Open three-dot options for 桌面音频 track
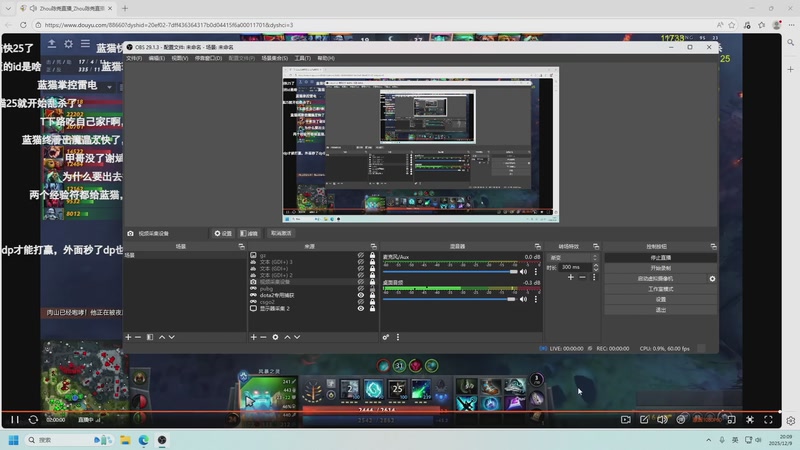Viewport: 800px width, 450px height. tap(536, 299)
